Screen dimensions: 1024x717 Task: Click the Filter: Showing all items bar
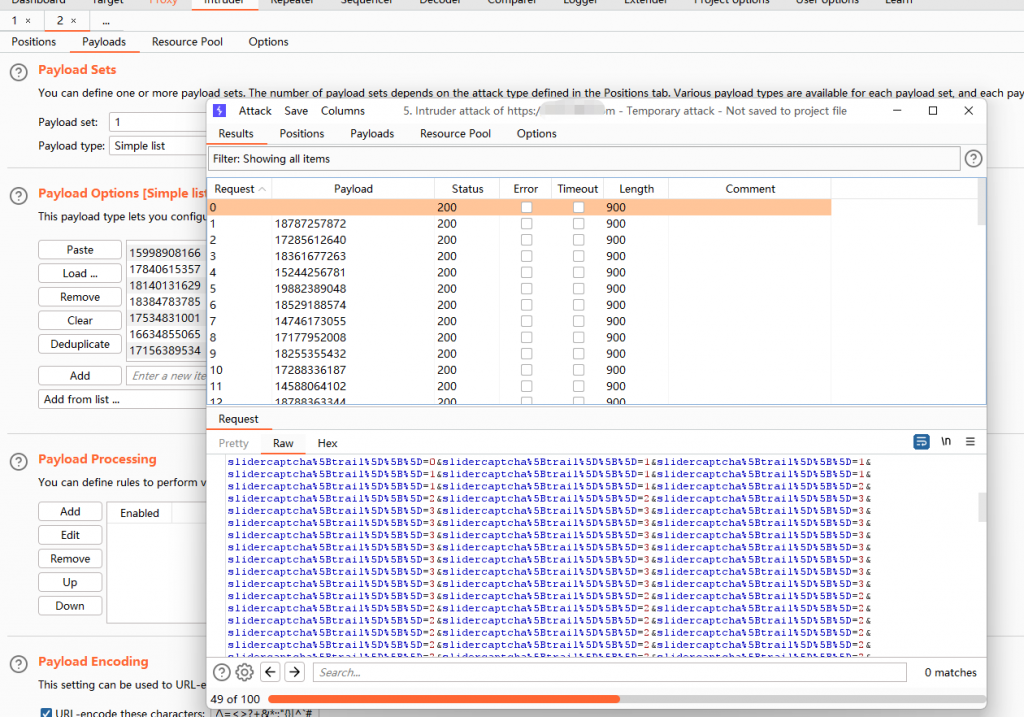[584, 159]
